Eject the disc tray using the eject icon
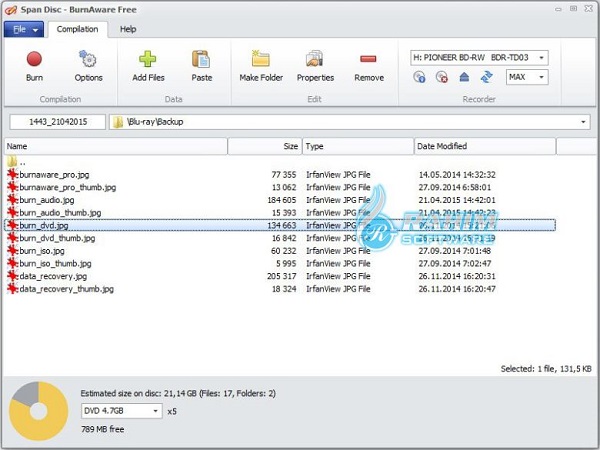 coord(464,77)
